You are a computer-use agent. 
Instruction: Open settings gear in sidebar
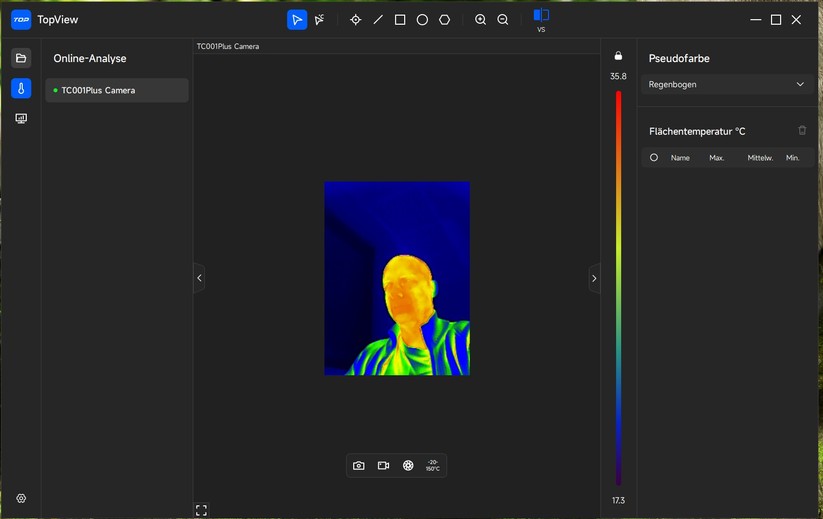(21, 499)
